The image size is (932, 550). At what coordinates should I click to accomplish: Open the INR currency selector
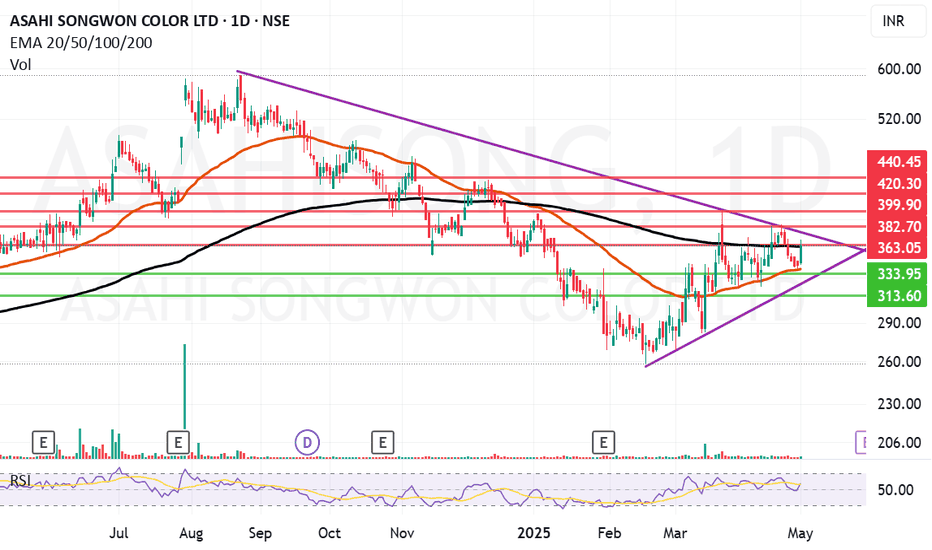(x=898, y=21)
